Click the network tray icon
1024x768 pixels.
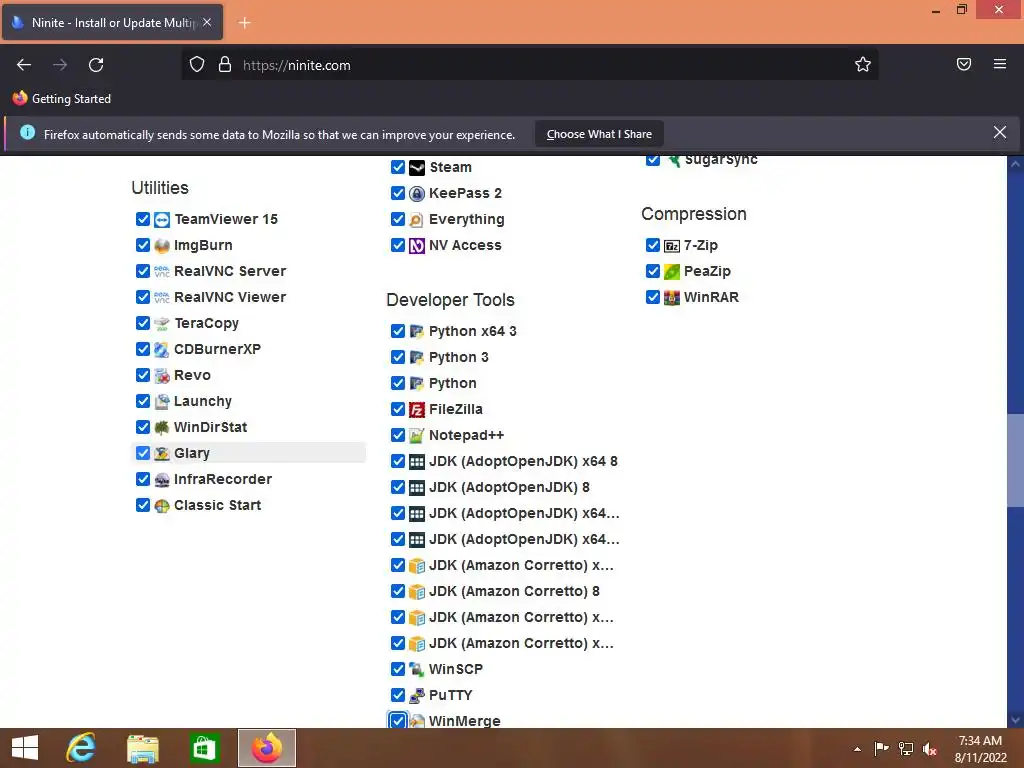[x=906, y=748]
